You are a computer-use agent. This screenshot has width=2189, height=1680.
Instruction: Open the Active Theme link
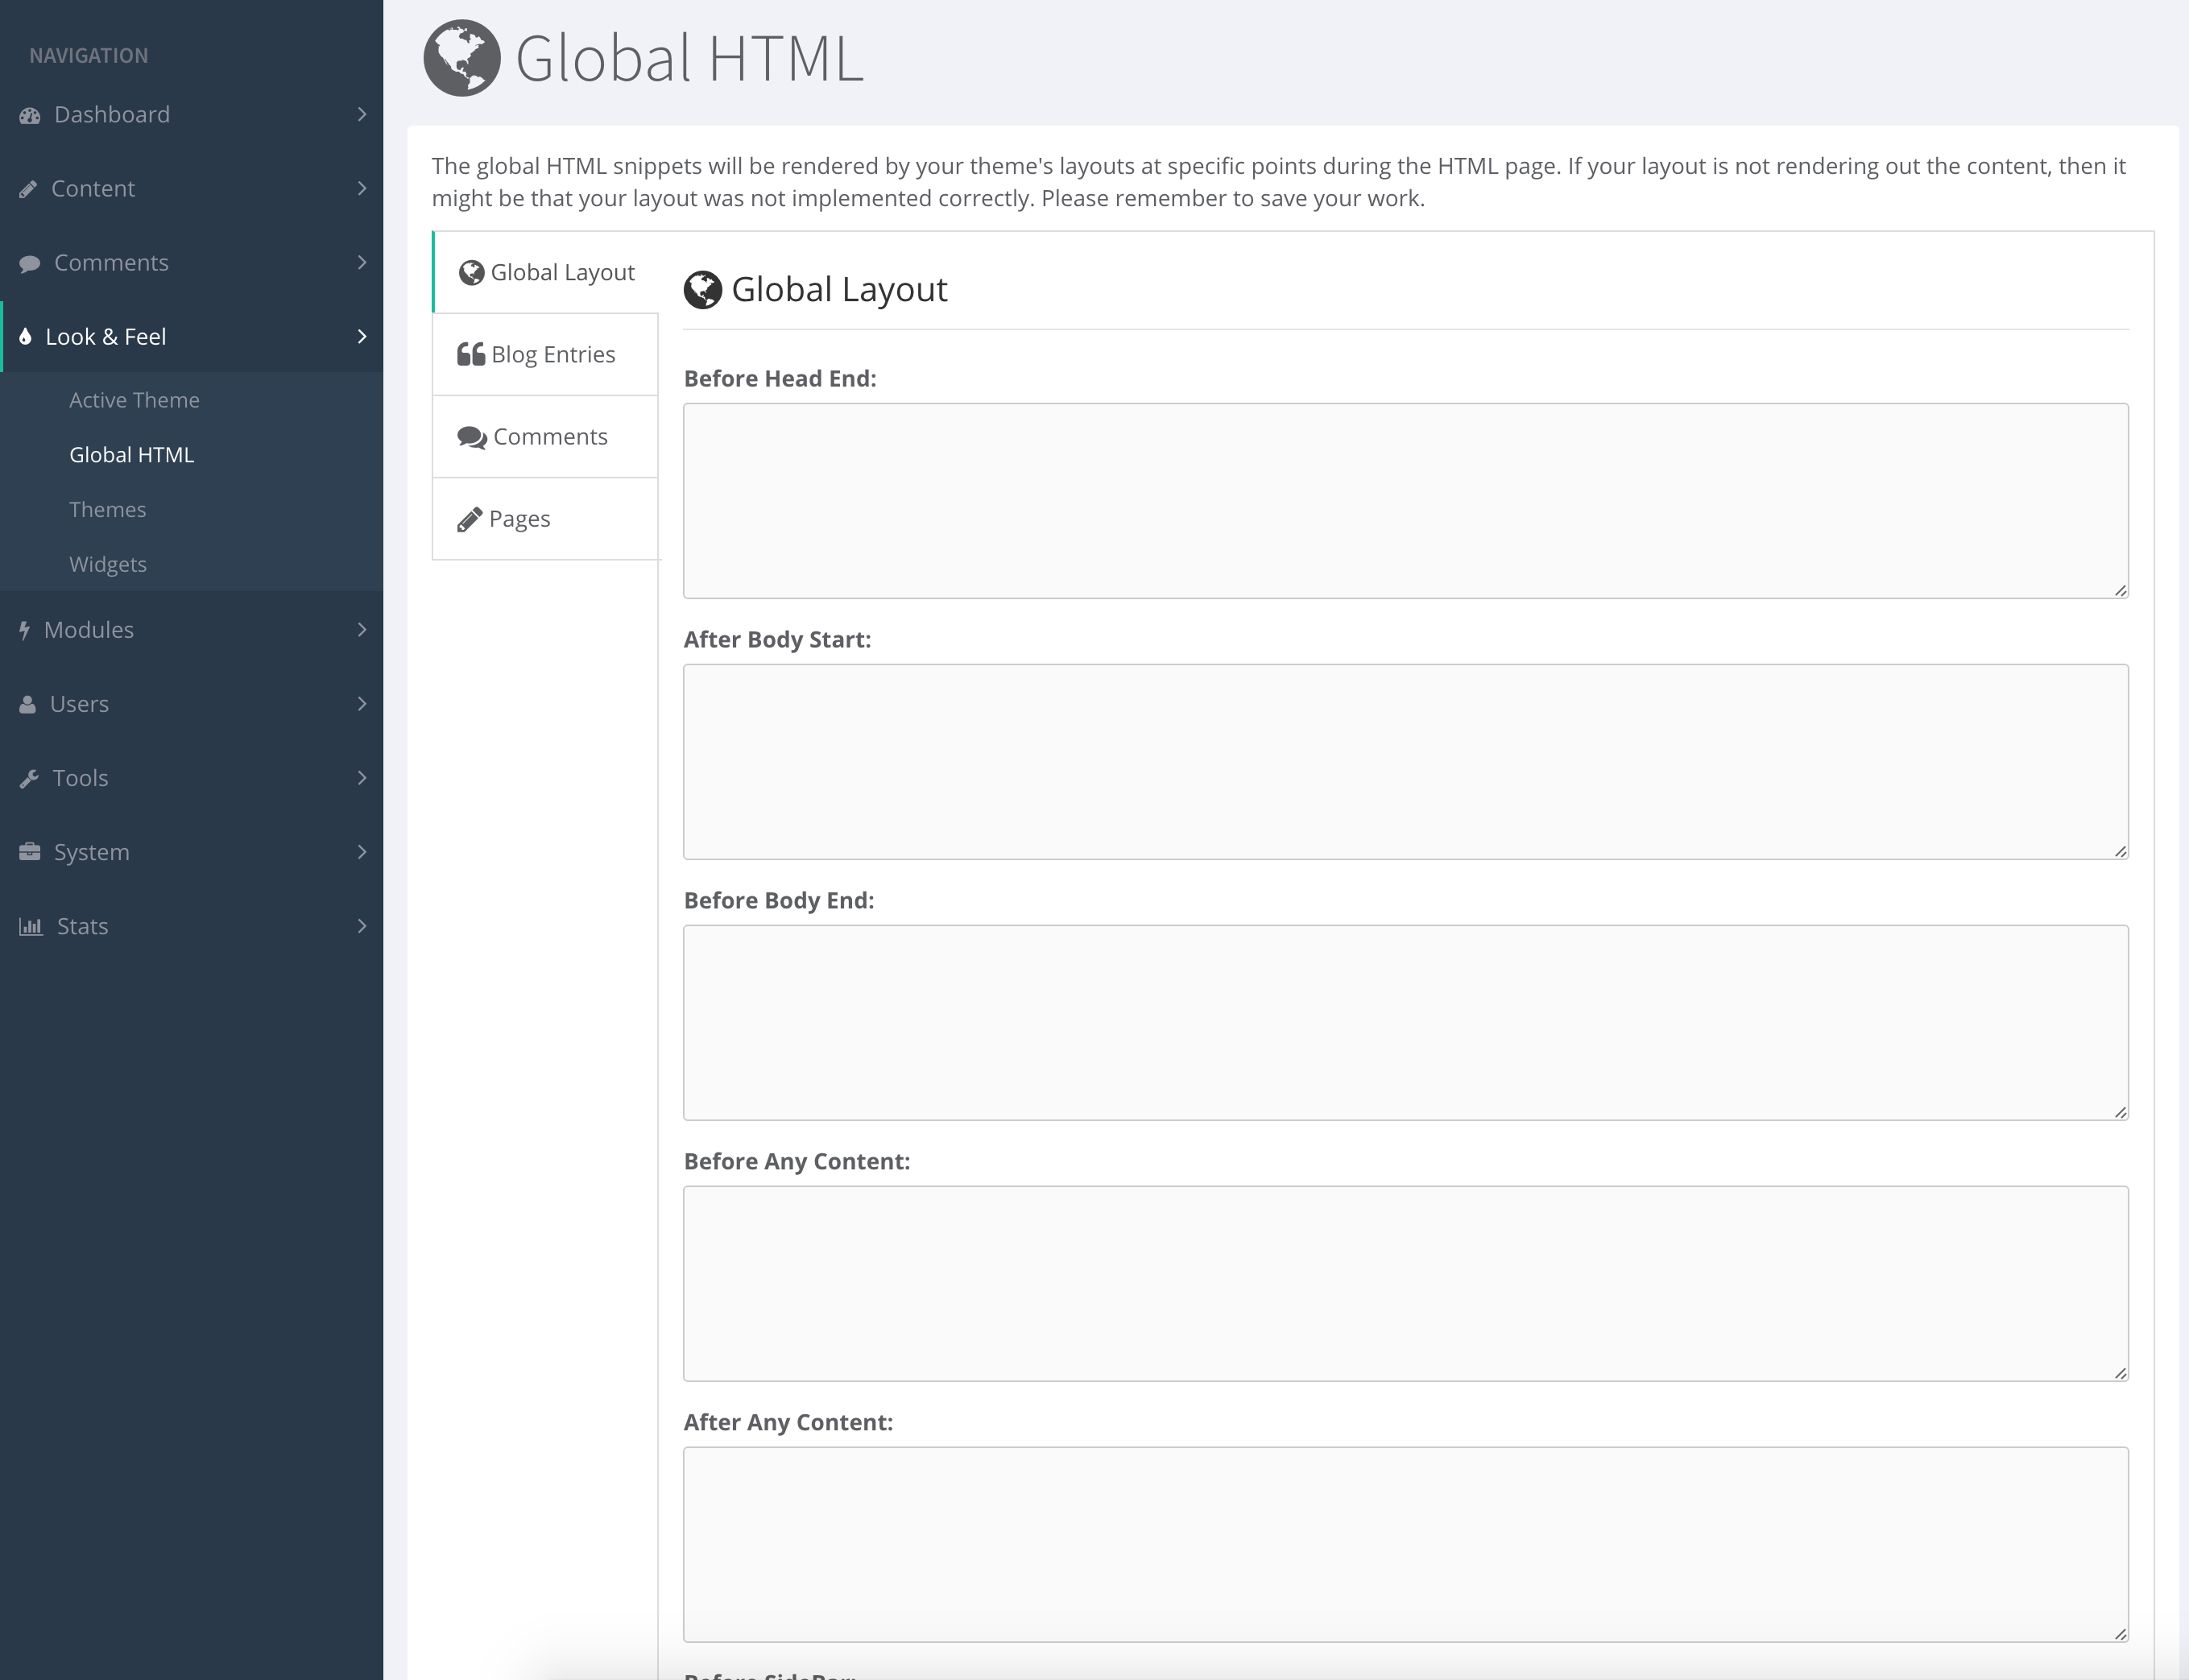click(x=134, y=400)
